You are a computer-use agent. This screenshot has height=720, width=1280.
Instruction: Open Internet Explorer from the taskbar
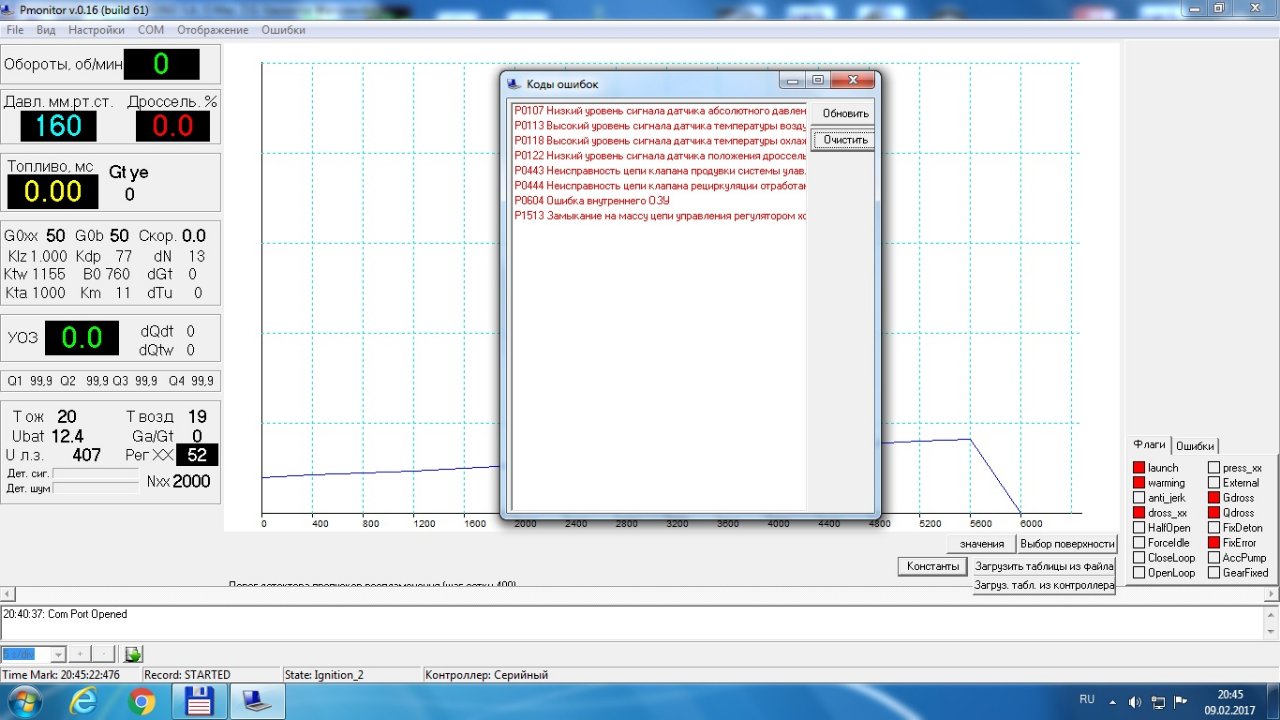(x=83, y=702)
